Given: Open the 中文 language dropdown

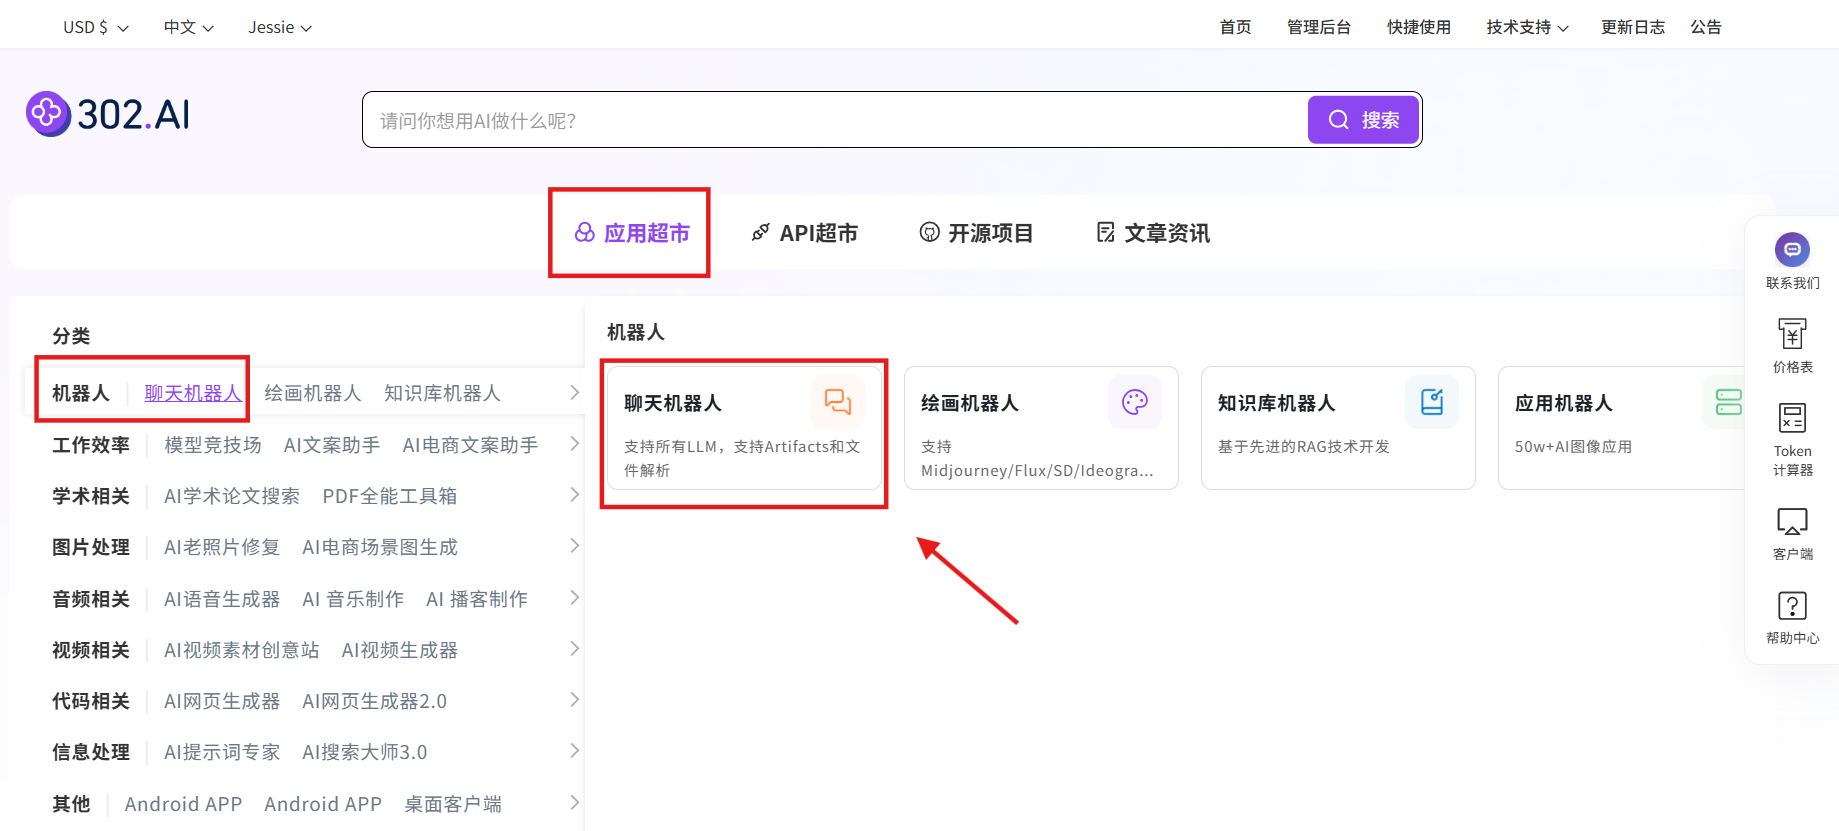Looking at the screenshot, I should click(x=189, y=27).
